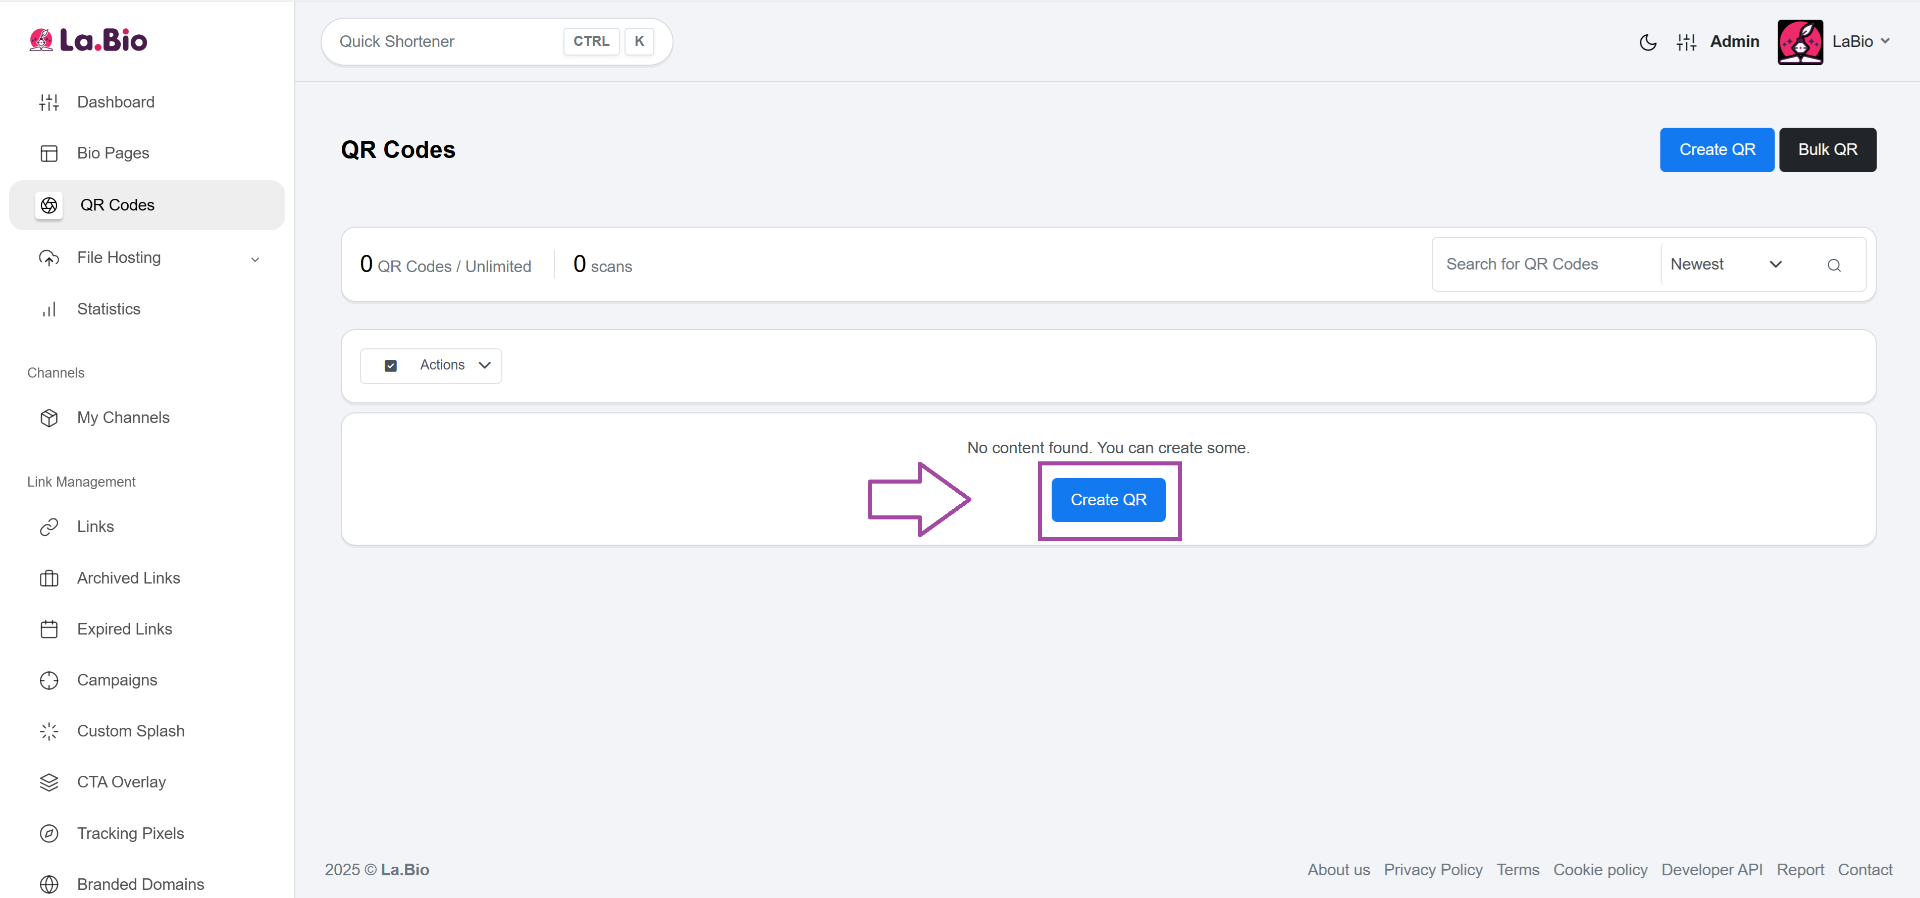Go to Statistics page
This screenshot has width=1920, height=898.
[108, 309]
